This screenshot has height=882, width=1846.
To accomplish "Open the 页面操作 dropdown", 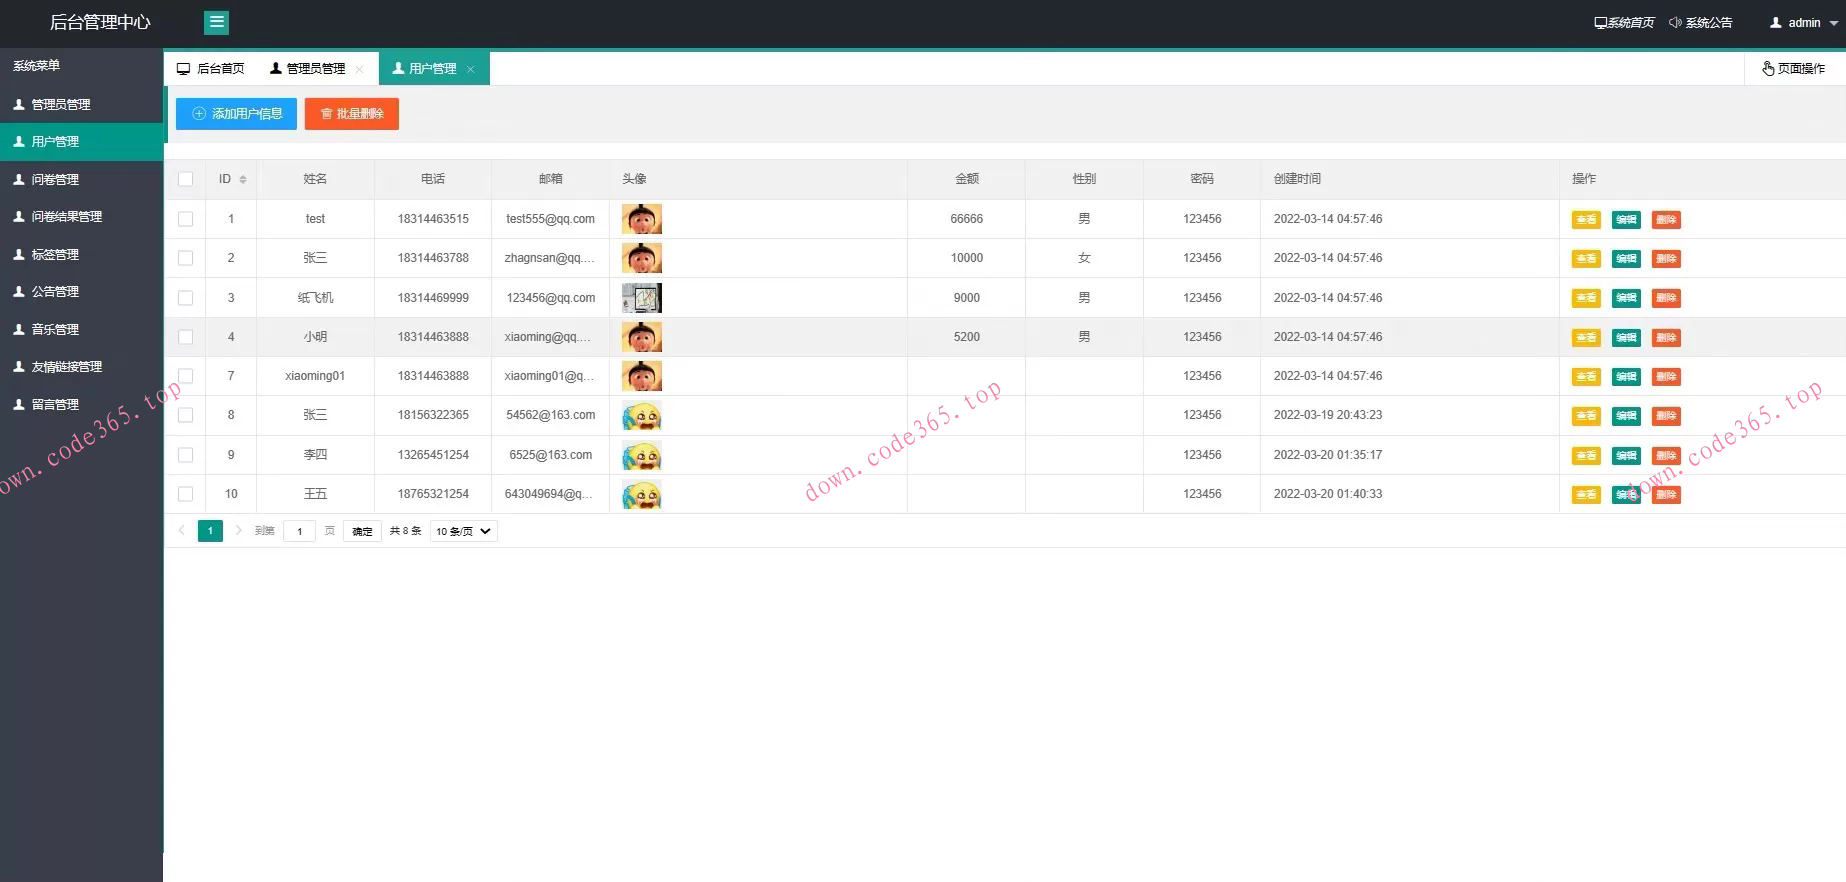I will click(1794, 69).
